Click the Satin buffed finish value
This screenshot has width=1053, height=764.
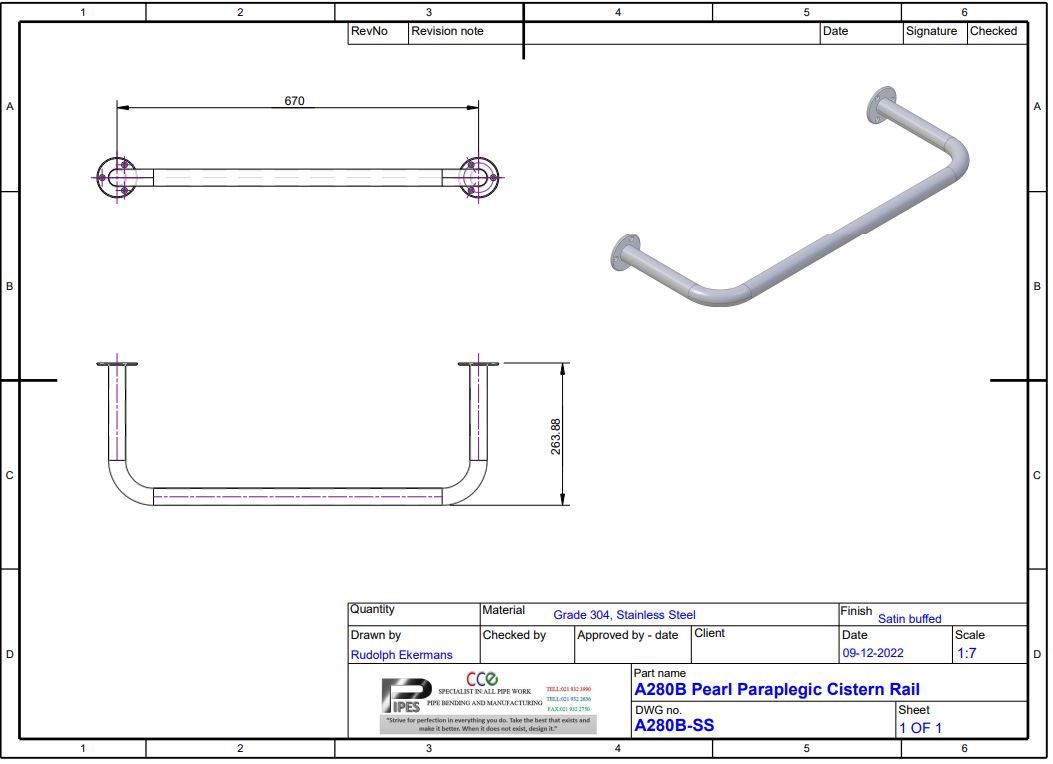909,619
